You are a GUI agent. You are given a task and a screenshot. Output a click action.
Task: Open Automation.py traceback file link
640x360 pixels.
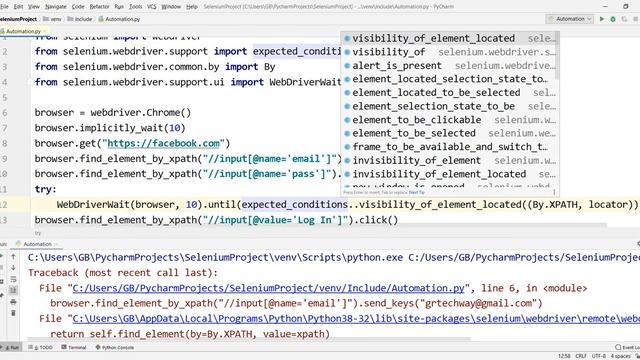coord(268,288)
